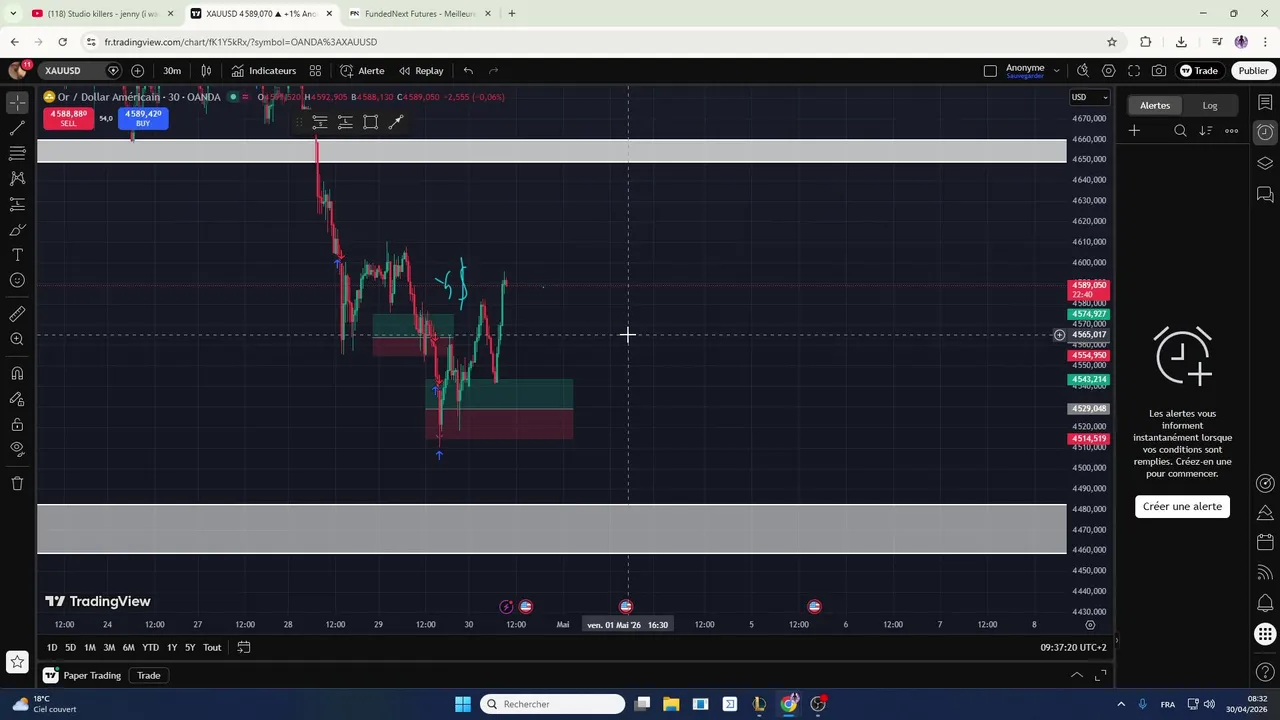The image size is (1280, 720).
Task: Select the layout square icon
Action: pos(990,71)
